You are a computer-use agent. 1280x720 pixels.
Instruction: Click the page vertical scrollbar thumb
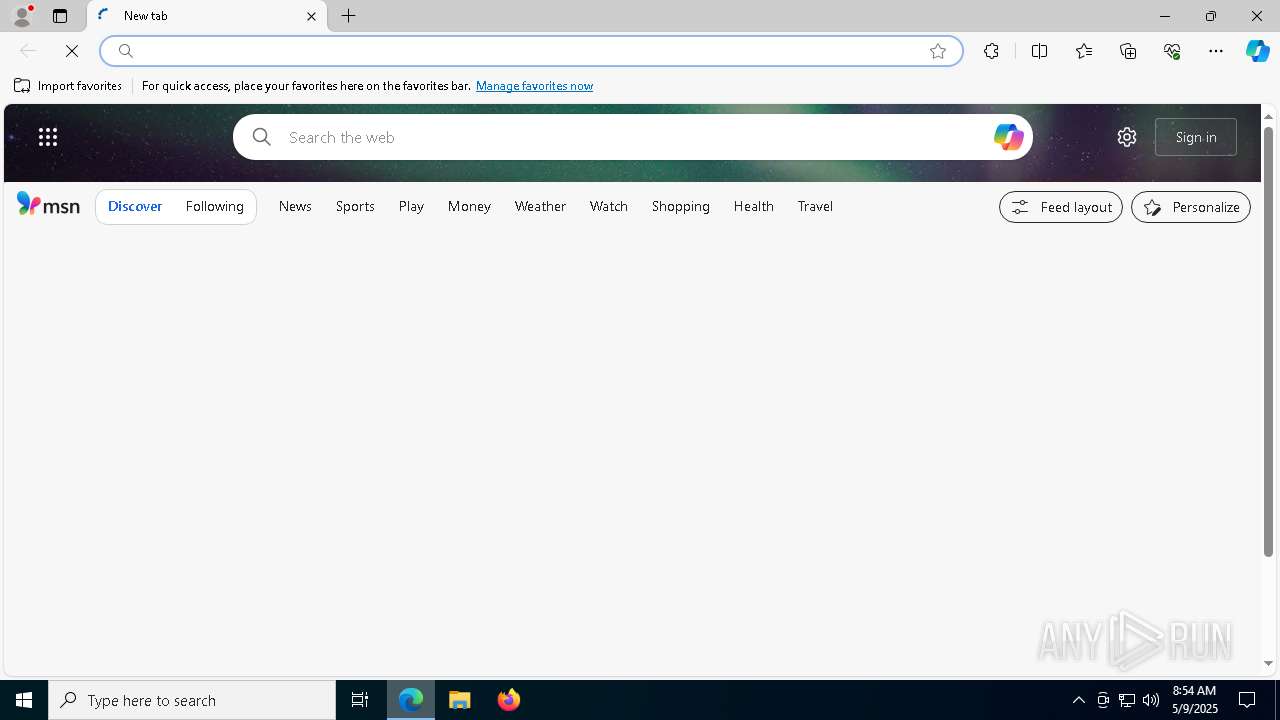point(1268,341)
